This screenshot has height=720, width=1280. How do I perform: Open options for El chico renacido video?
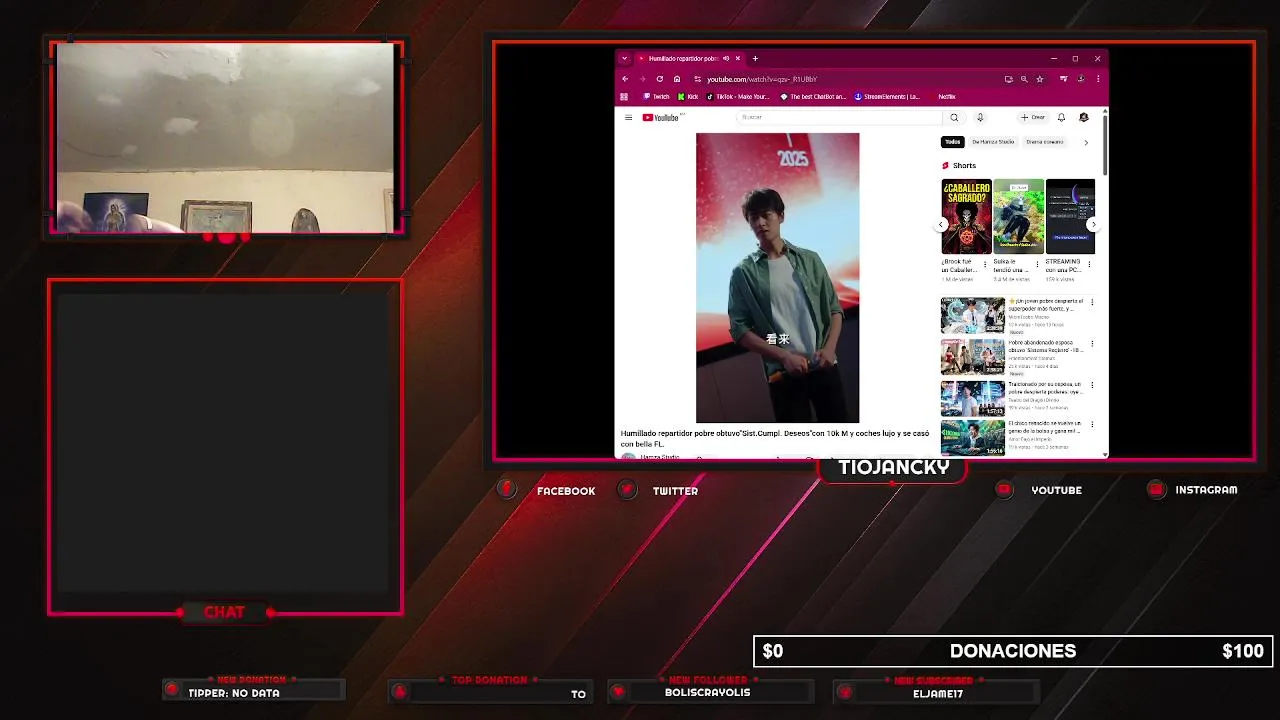[x=1092, y=424]
